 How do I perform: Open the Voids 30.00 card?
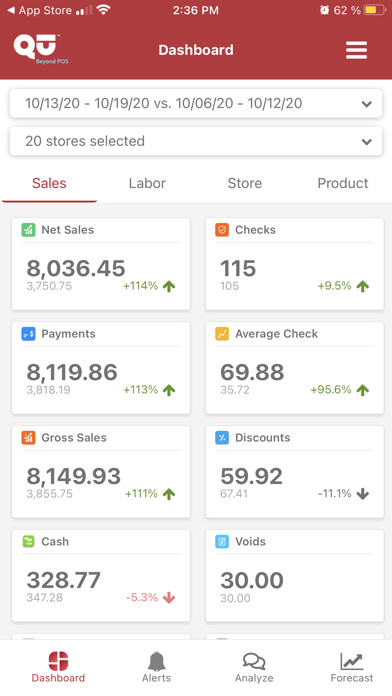pos(295,576)
